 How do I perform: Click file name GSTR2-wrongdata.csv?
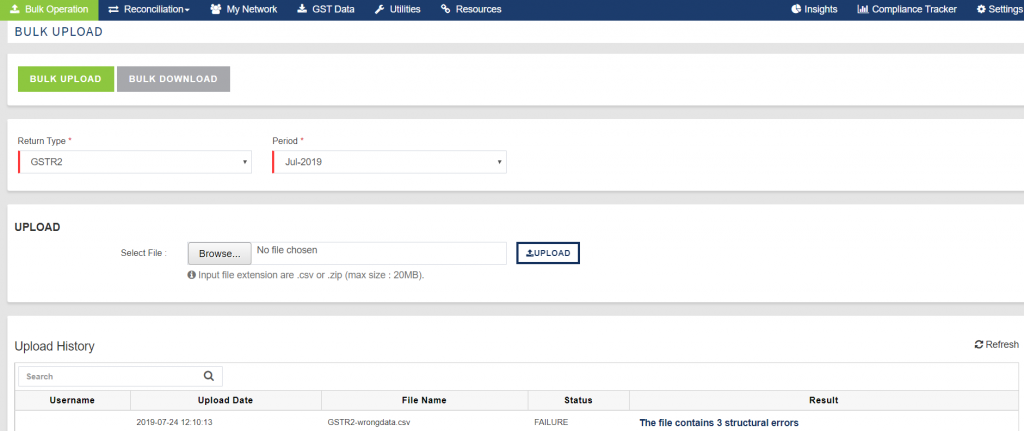[x=368, y=423]
